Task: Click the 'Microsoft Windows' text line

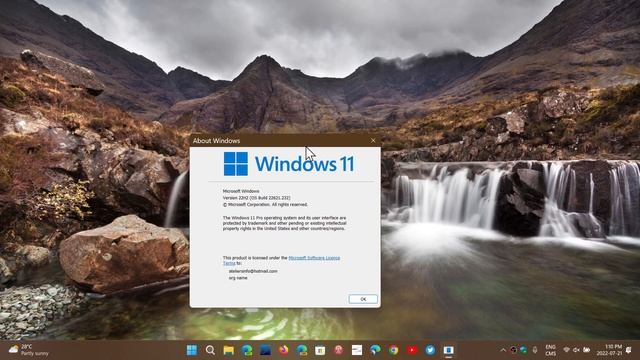Action: pyautogui.click(x=241, y=191)
